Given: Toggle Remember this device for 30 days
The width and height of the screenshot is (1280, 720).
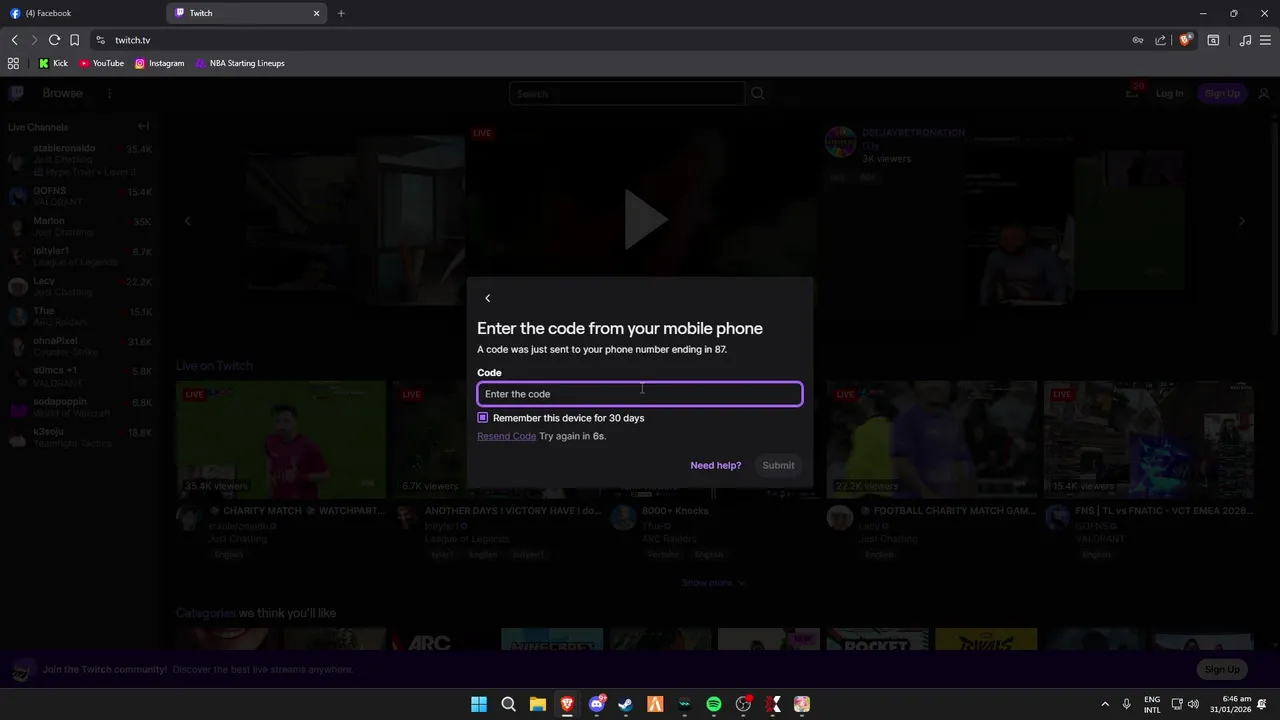Looking at the screenshot, I should click(483, 418).
